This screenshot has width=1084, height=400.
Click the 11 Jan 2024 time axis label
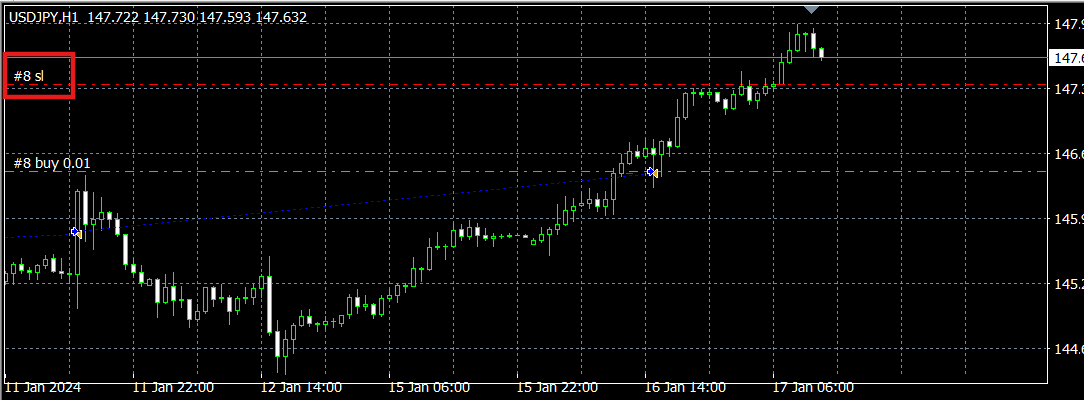(x=43, y=387)
